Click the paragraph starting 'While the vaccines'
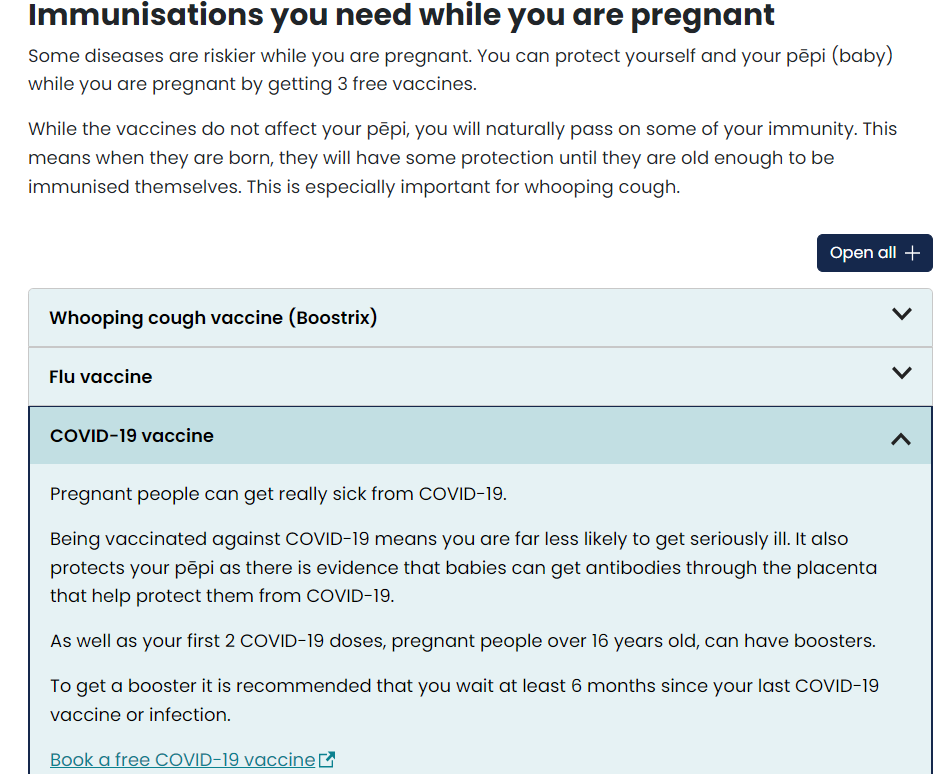This screenshot has width=951, height=774. pos(460,158)
